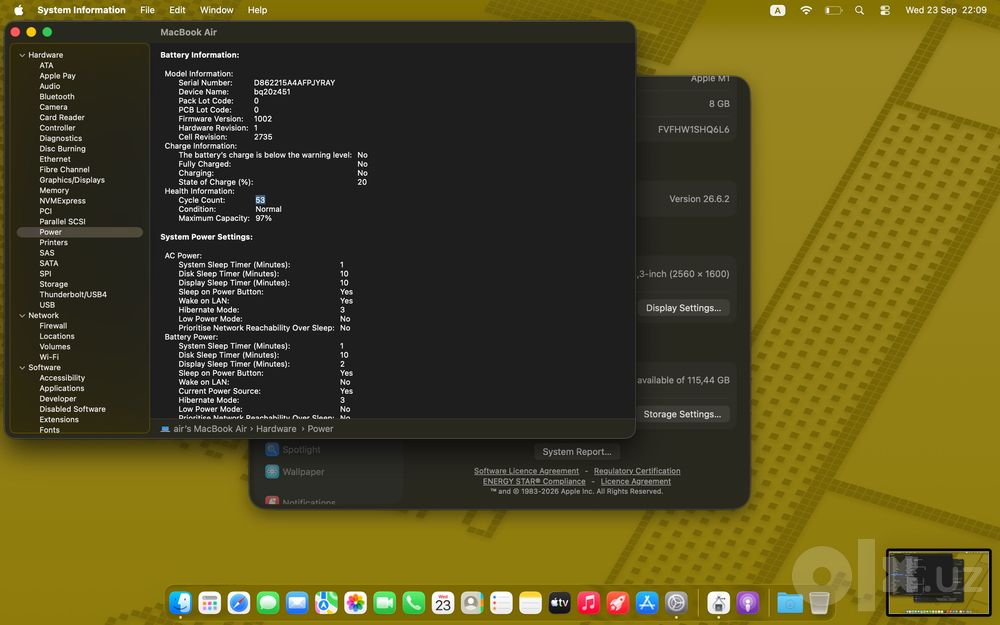Open App Store in Dock
The width and height of the screenshot is (1000, 625).
point(647,602)
